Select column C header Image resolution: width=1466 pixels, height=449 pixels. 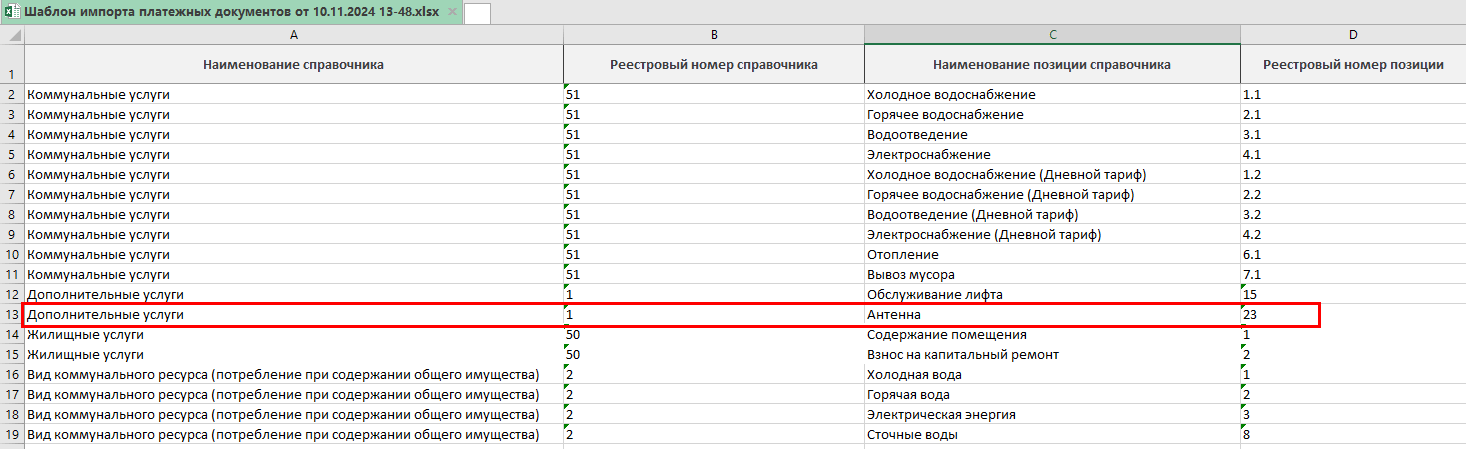(x=1052, y=35)
